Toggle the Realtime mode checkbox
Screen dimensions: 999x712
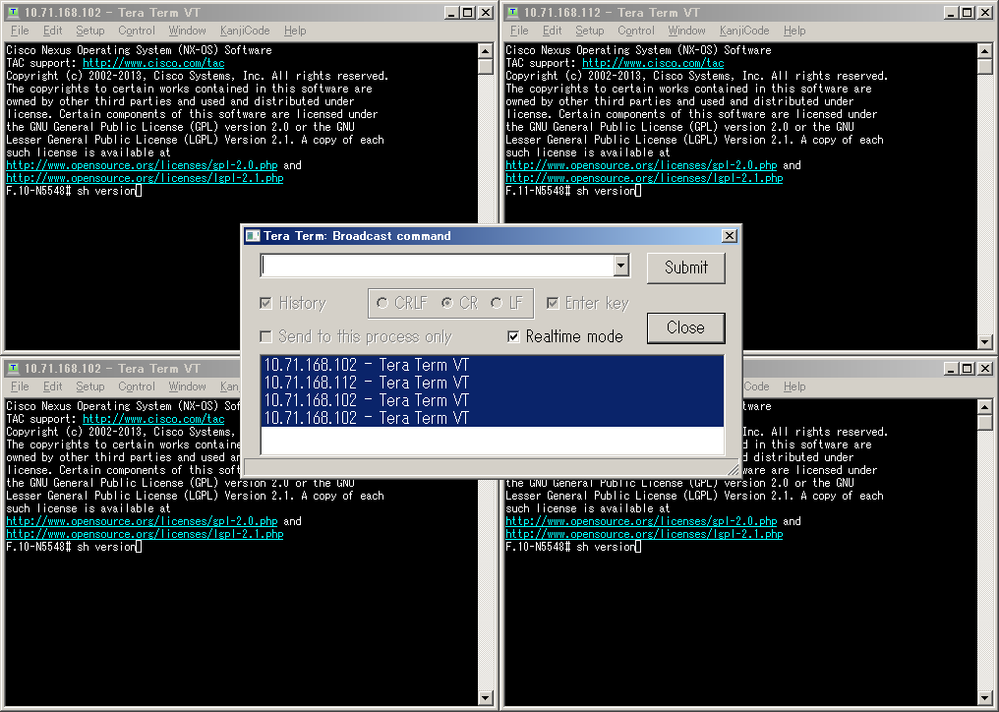(x=514, y=336)
